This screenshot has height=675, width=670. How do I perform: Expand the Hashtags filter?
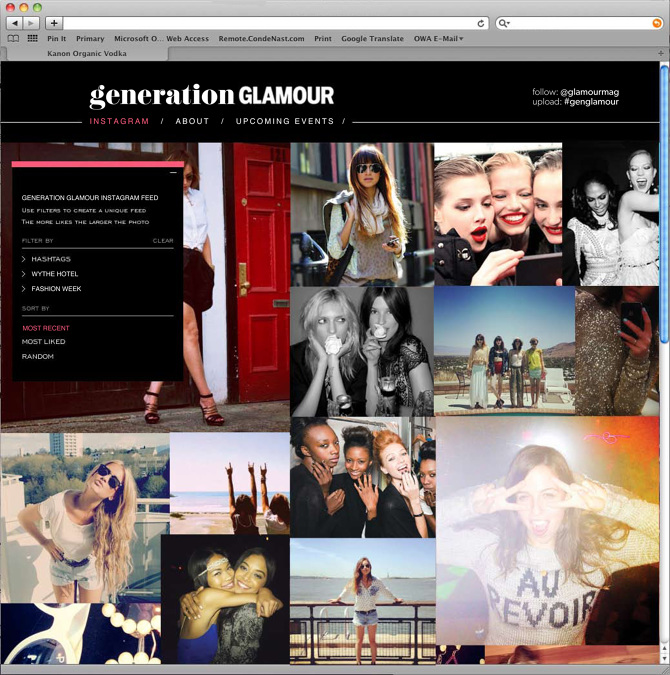[x=50, y=259]
